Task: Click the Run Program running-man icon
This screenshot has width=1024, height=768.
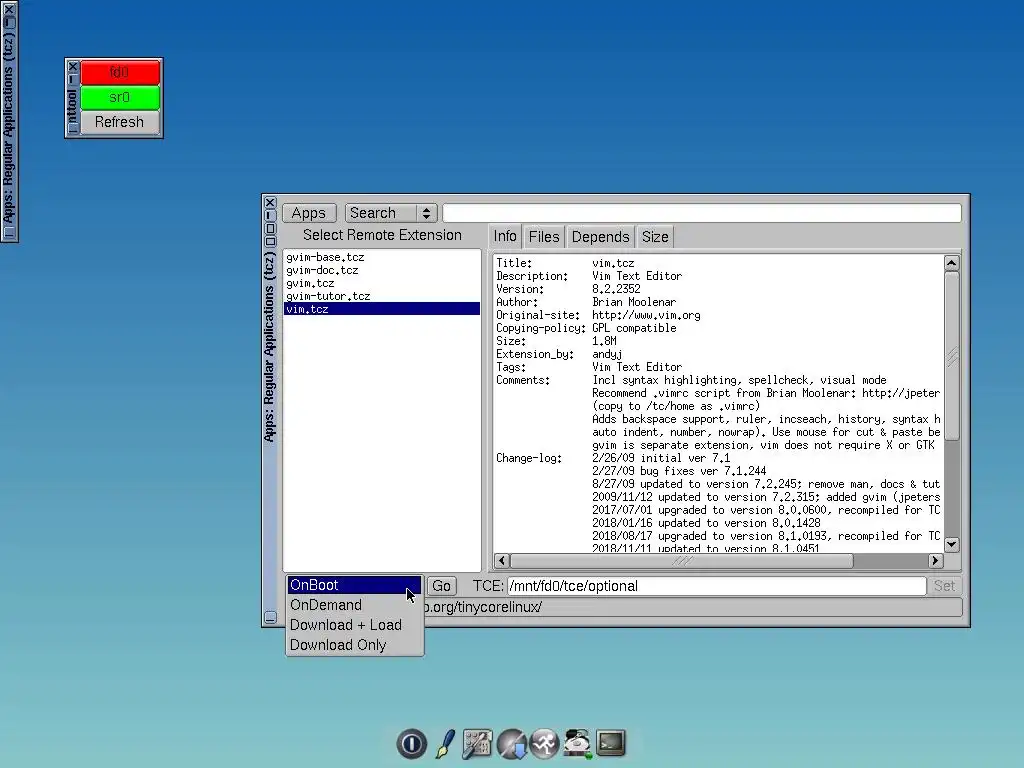Action: coord(545,743)
